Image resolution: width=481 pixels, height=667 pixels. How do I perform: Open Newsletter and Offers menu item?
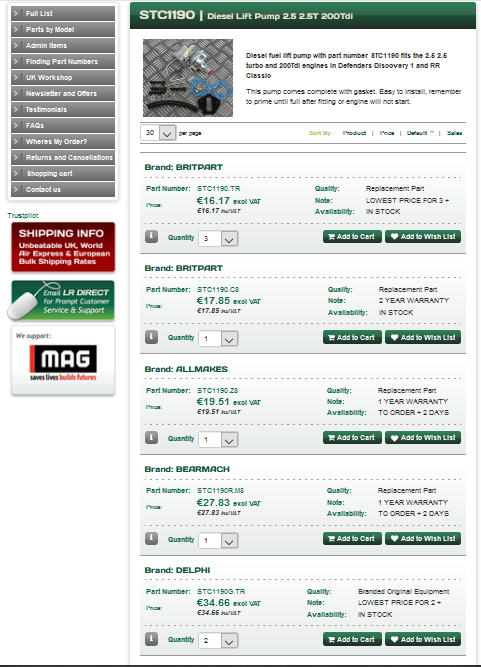63,94
